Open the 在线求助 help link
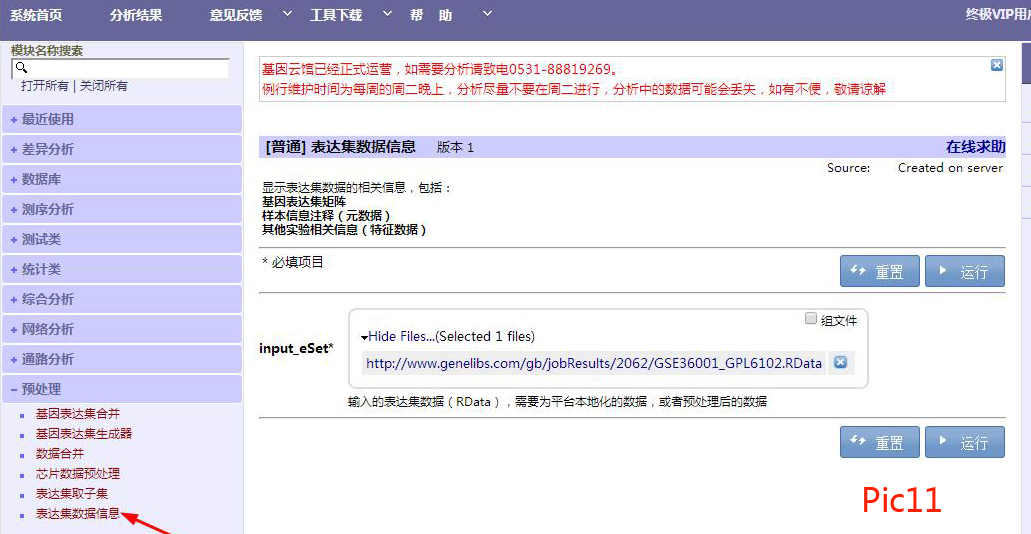 (975, 147)
